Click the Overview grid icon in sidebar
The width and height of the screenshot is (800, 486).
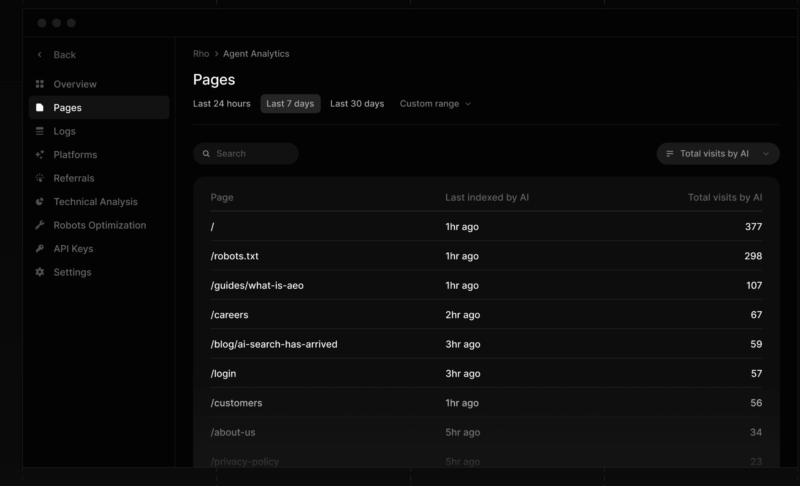(40, 84)
